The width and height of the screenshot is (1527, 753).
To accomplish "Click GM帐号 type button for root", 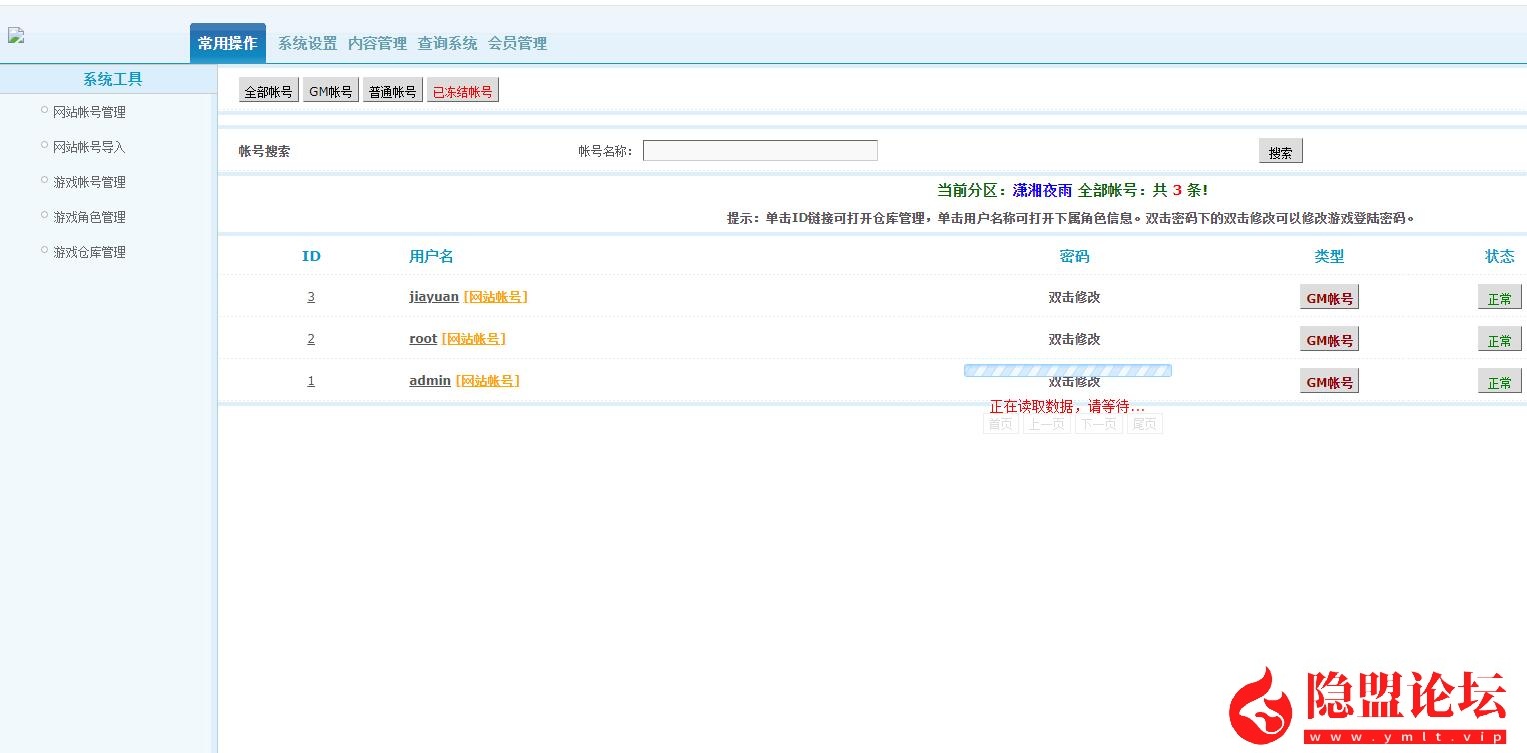I will point(1329,340).
